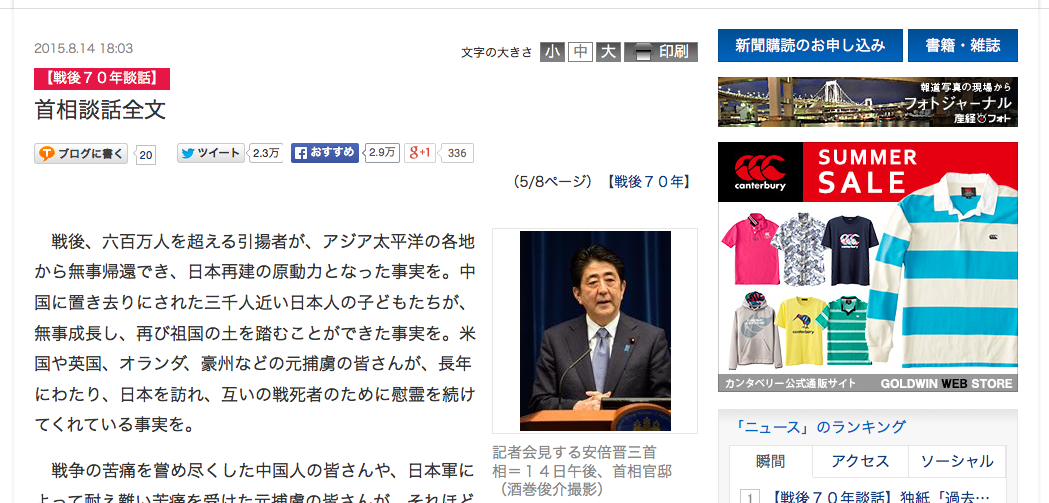
Task: Open the top-ranked 戦後７０年談話 news link
Action: pyautogui.click(x=880, y=497)
